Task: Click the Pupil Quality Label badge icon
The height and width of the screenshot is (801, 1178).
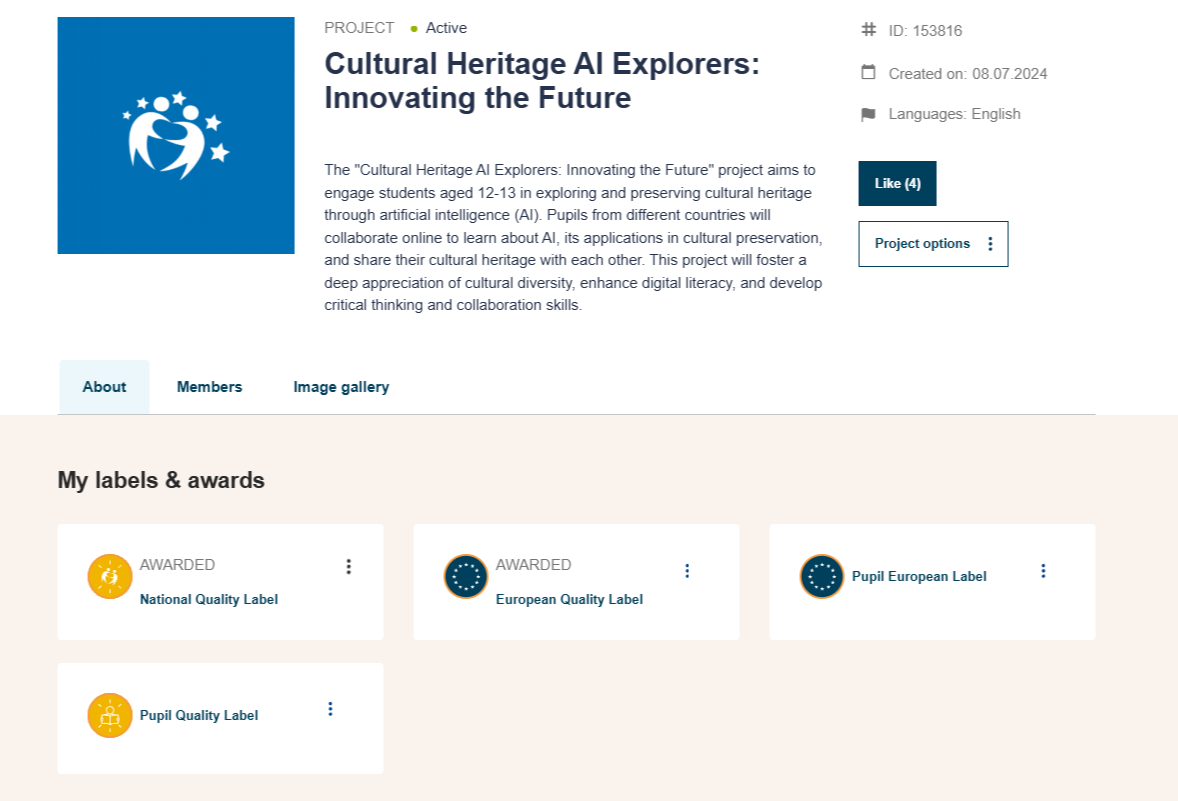Action: [110, 715]
